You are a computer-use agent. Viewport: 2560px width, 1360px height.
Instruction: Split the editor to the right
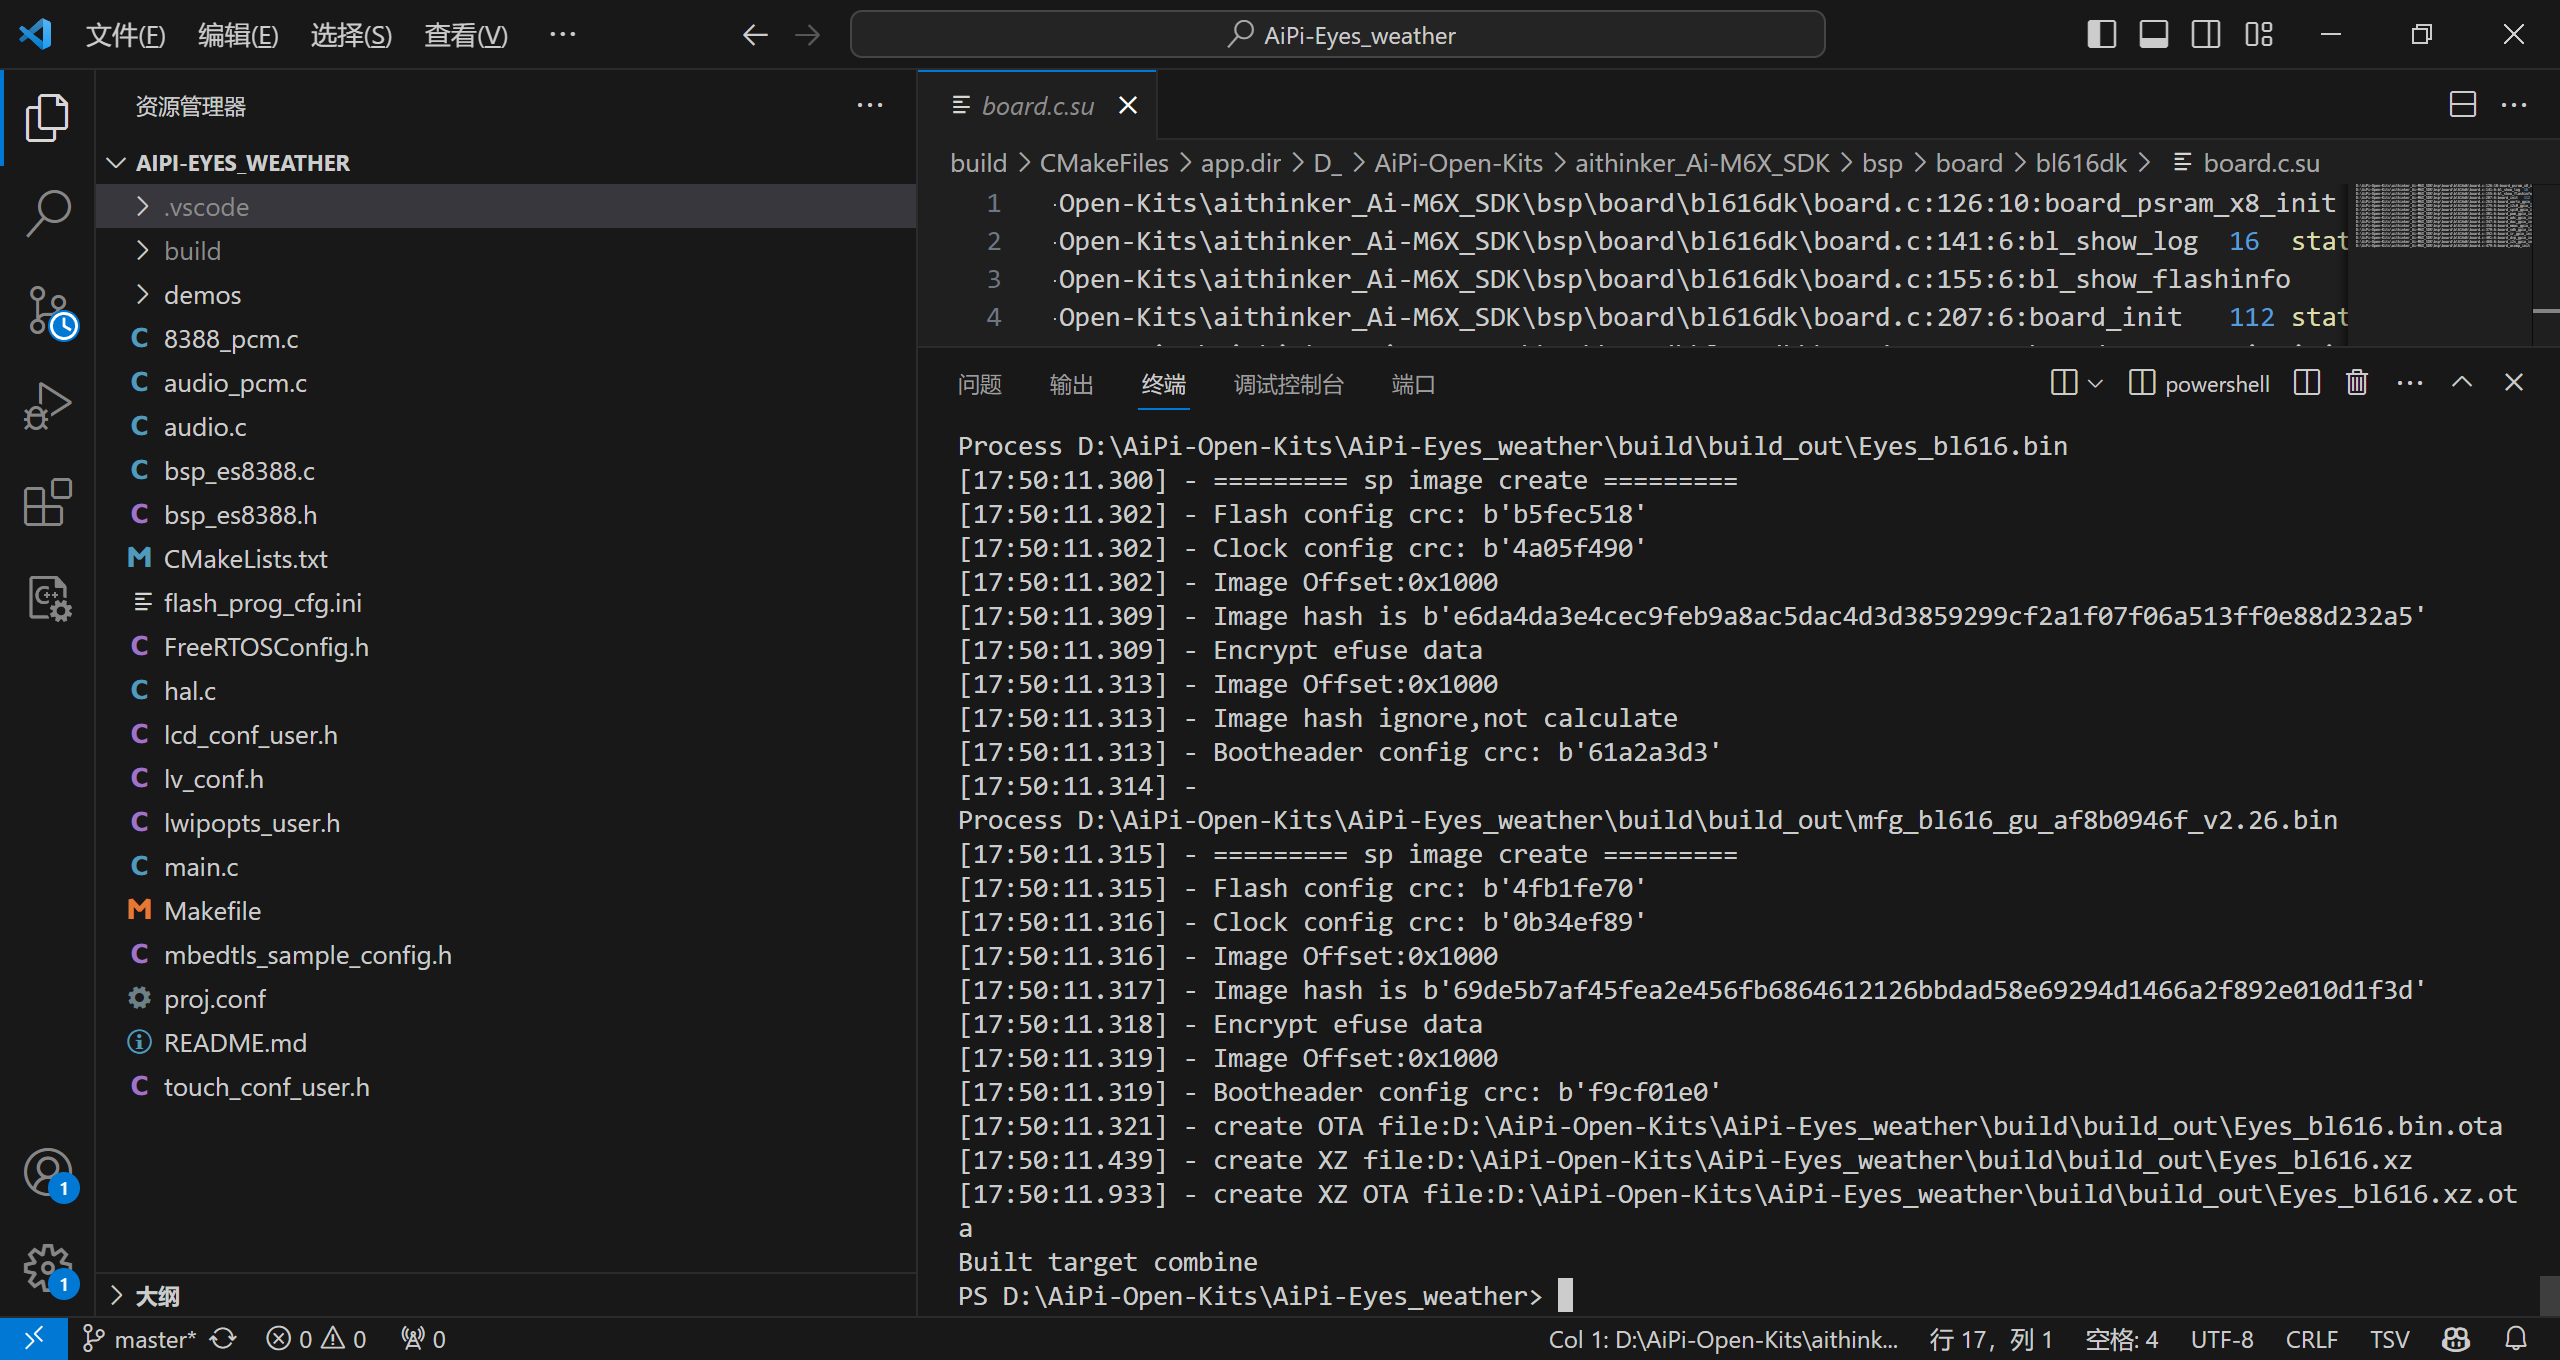click(x=2462, y=105)
